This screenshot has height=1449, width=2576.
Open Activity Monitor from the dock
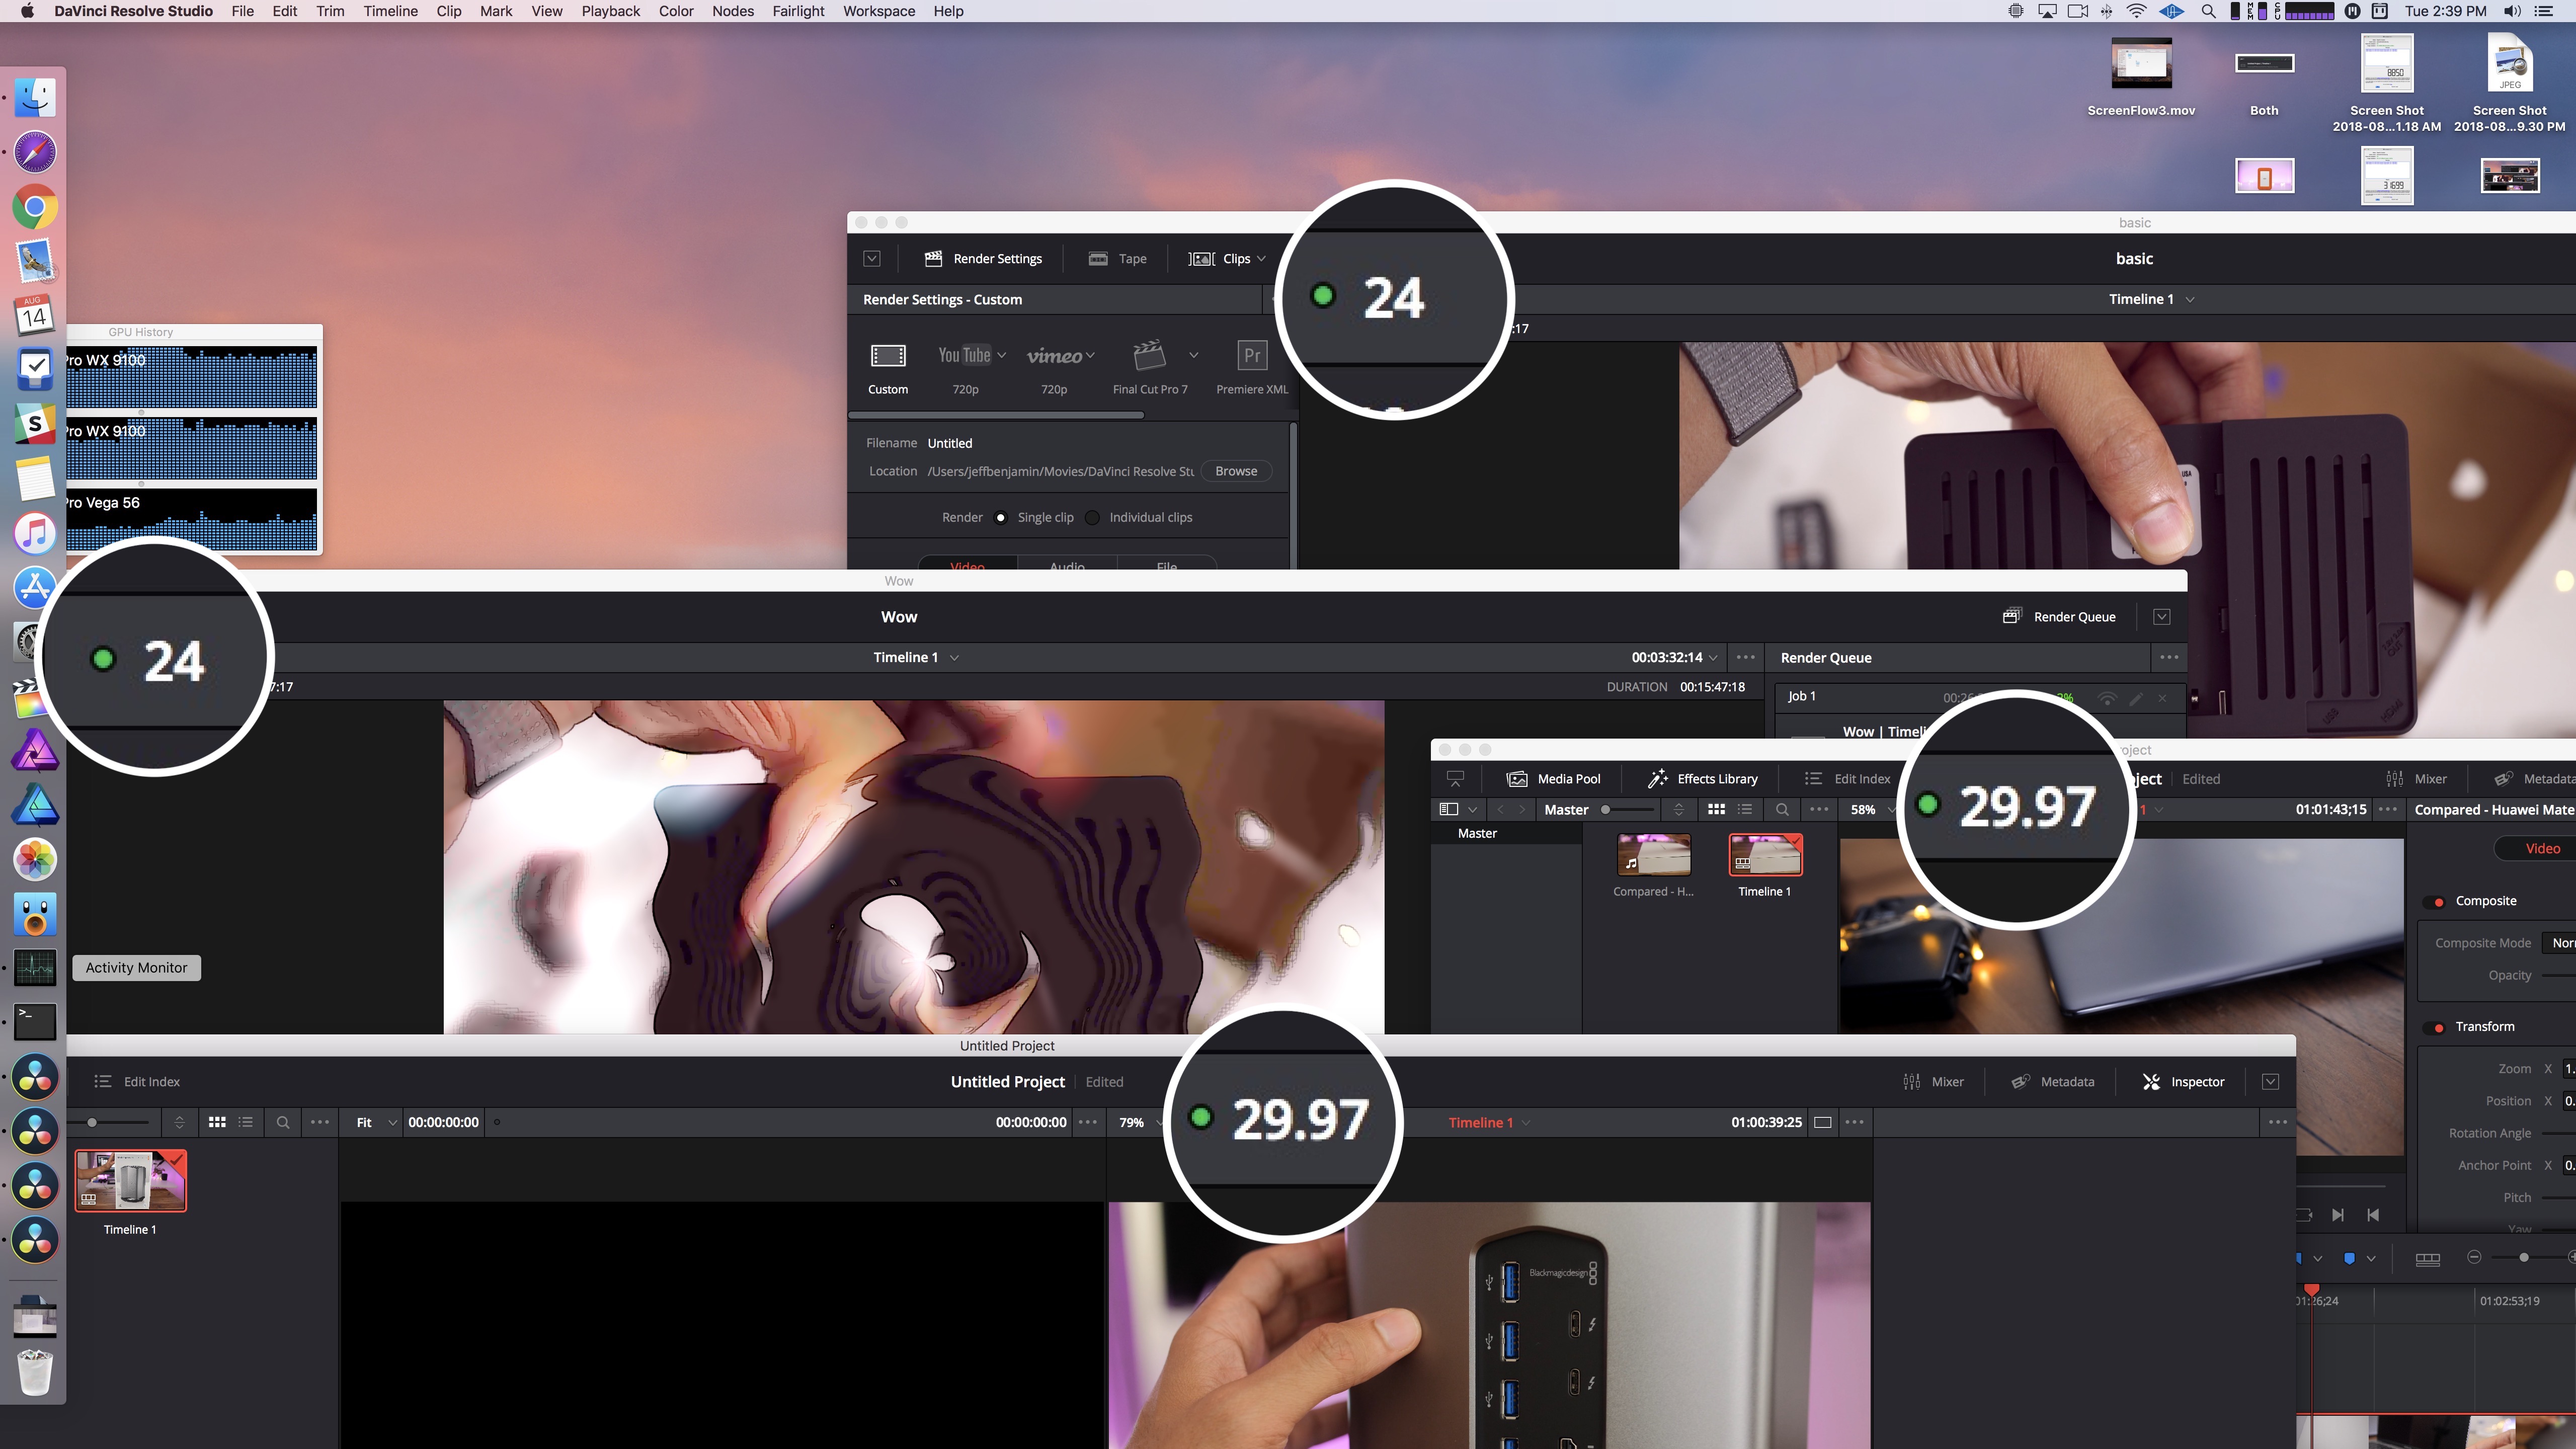(35, 967)
